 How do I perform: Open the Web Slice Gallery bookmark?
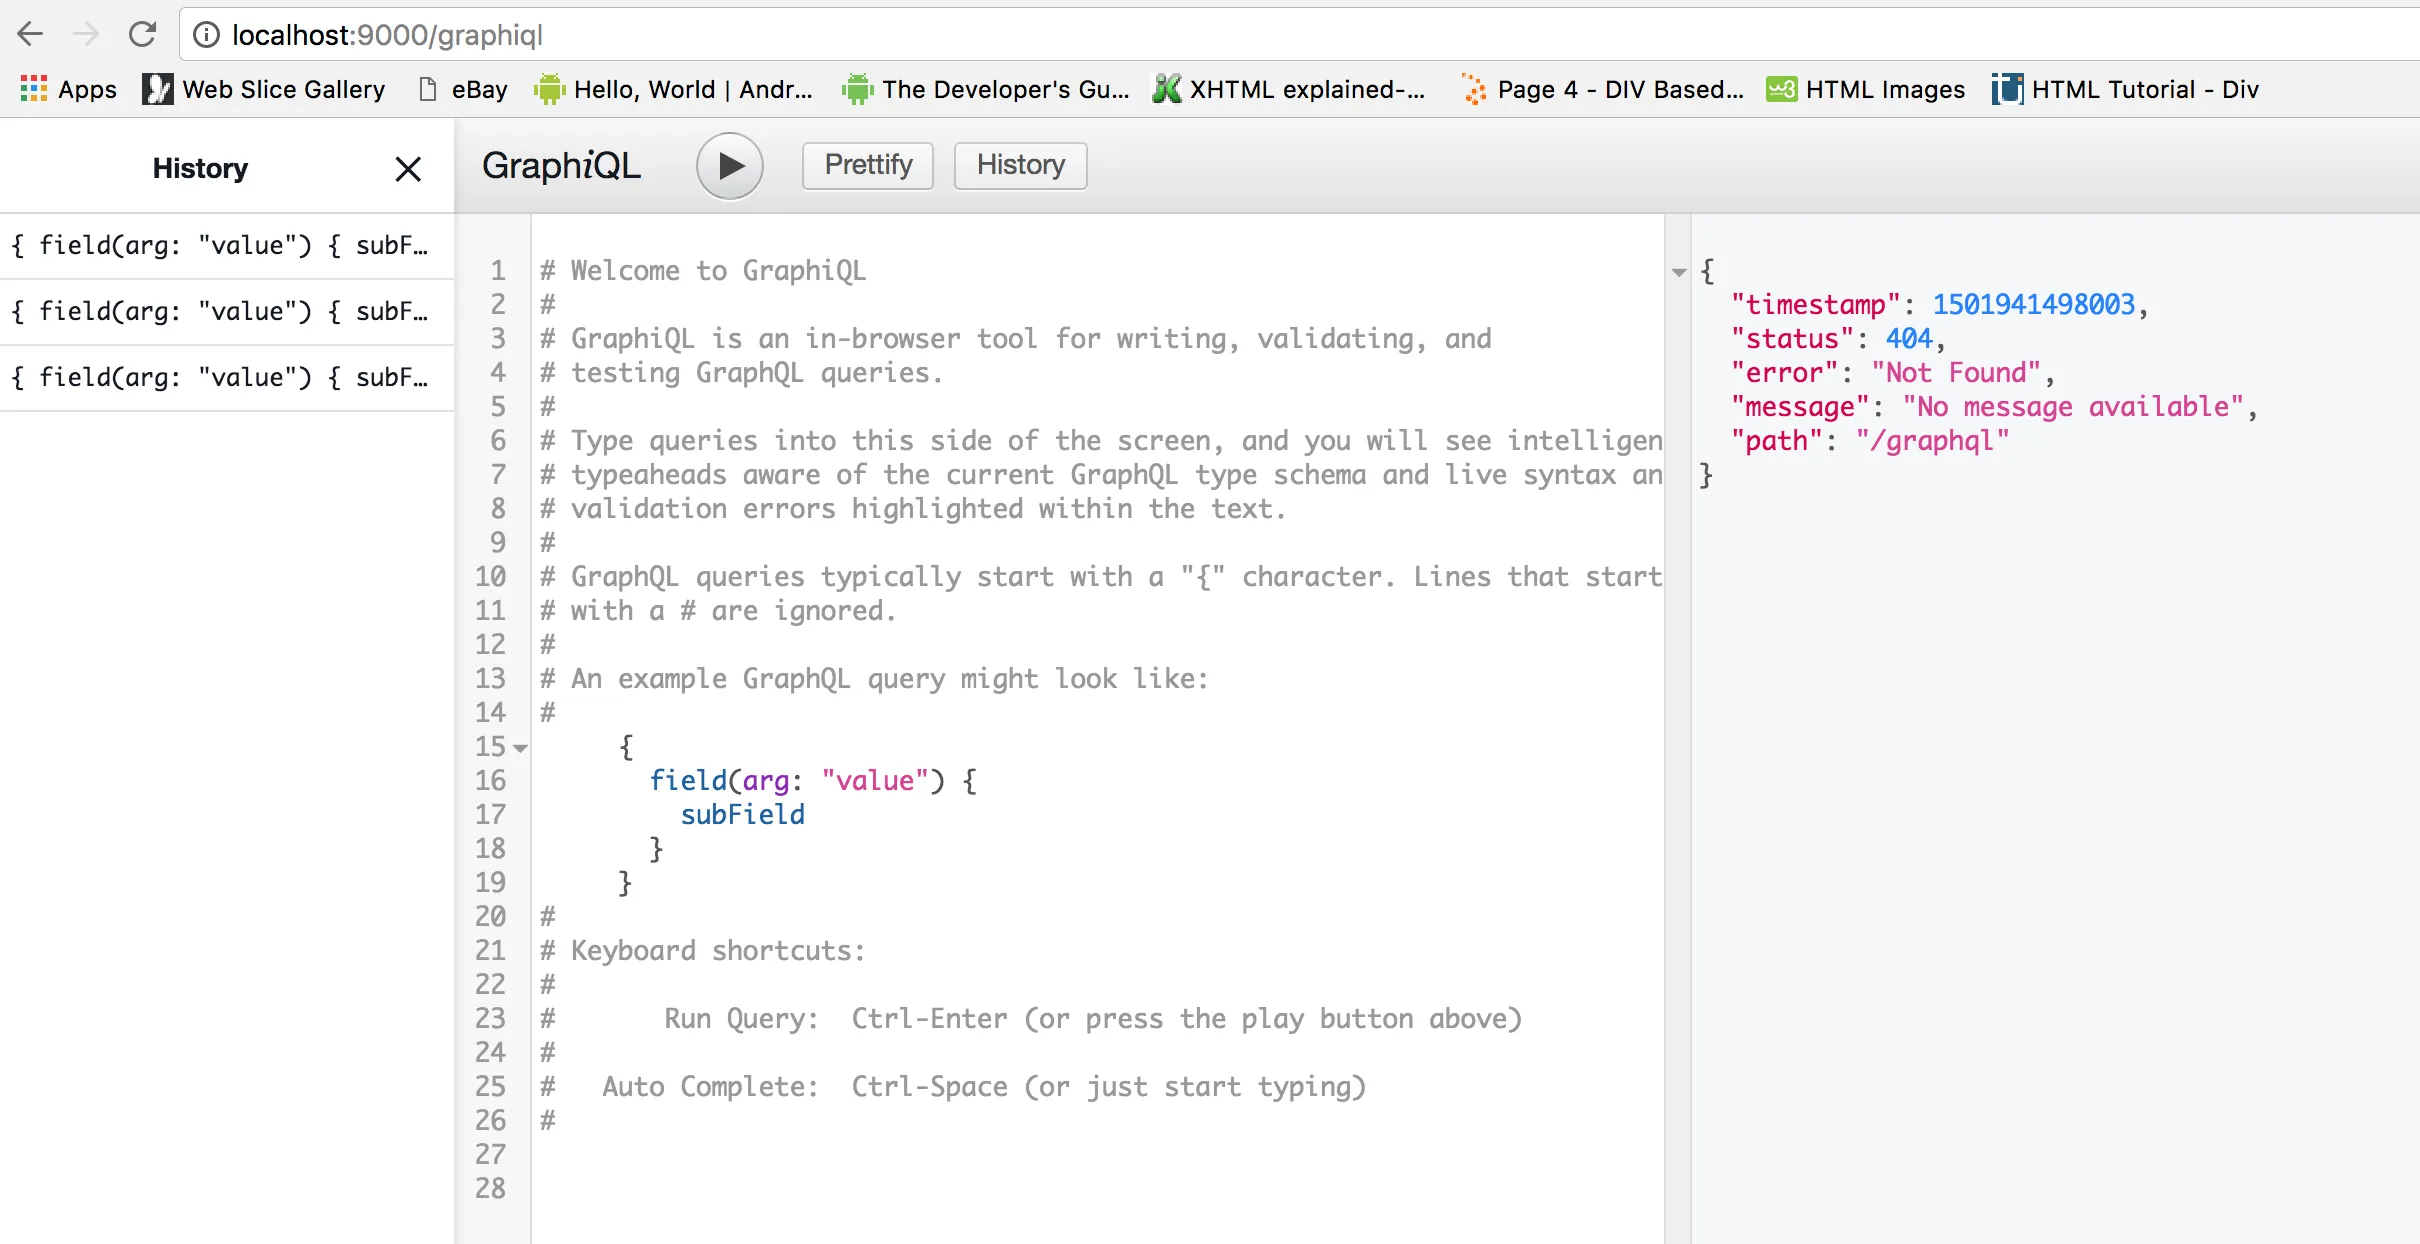pos(264,89)
